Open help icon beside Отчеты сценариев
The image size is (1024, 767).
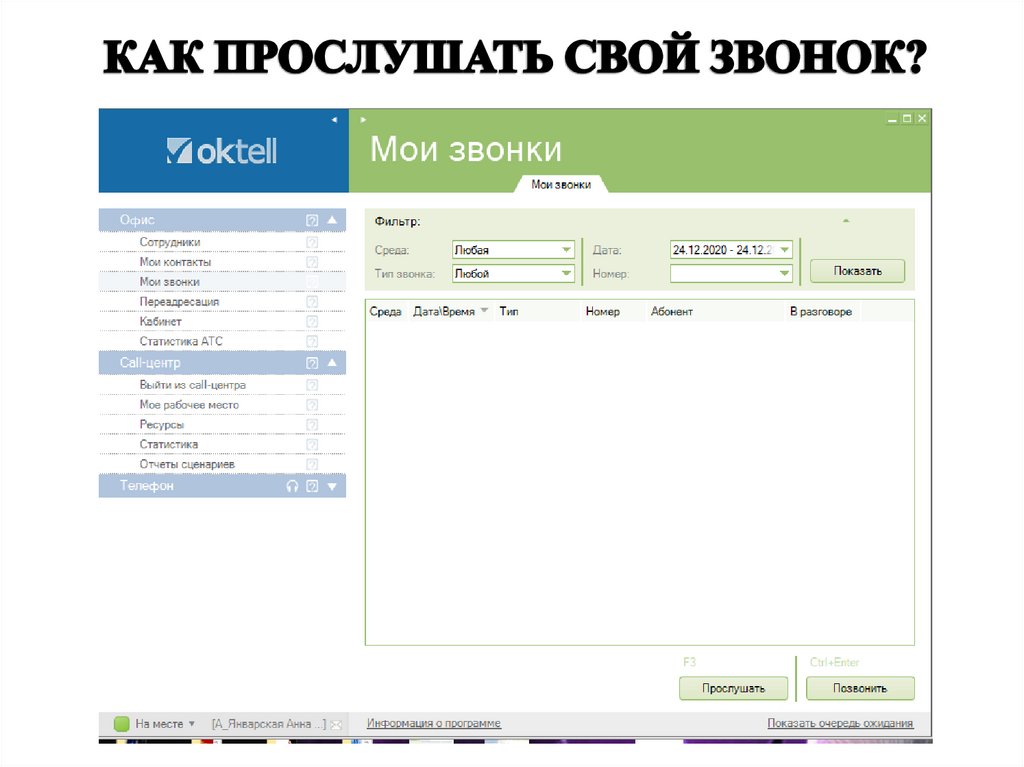pyautogui.click(x=312, y=464)
